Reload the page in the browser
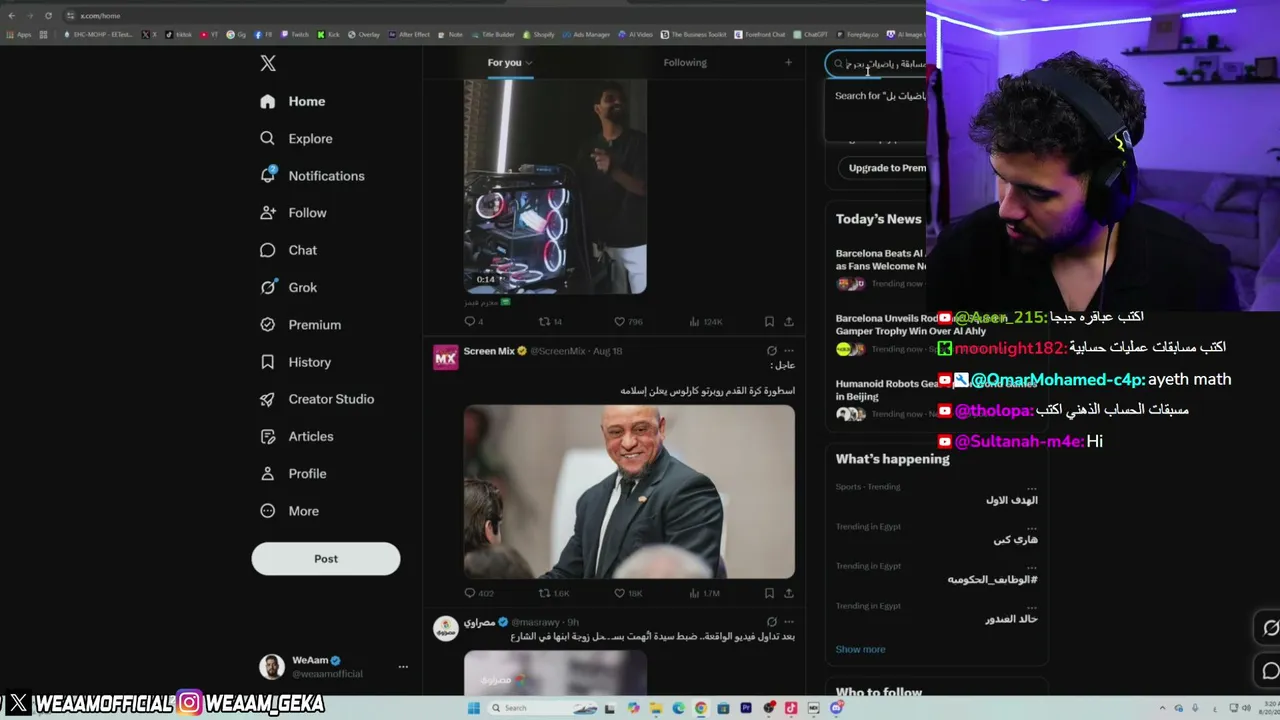Viewport: 1280px width, 720px height. 48,16
